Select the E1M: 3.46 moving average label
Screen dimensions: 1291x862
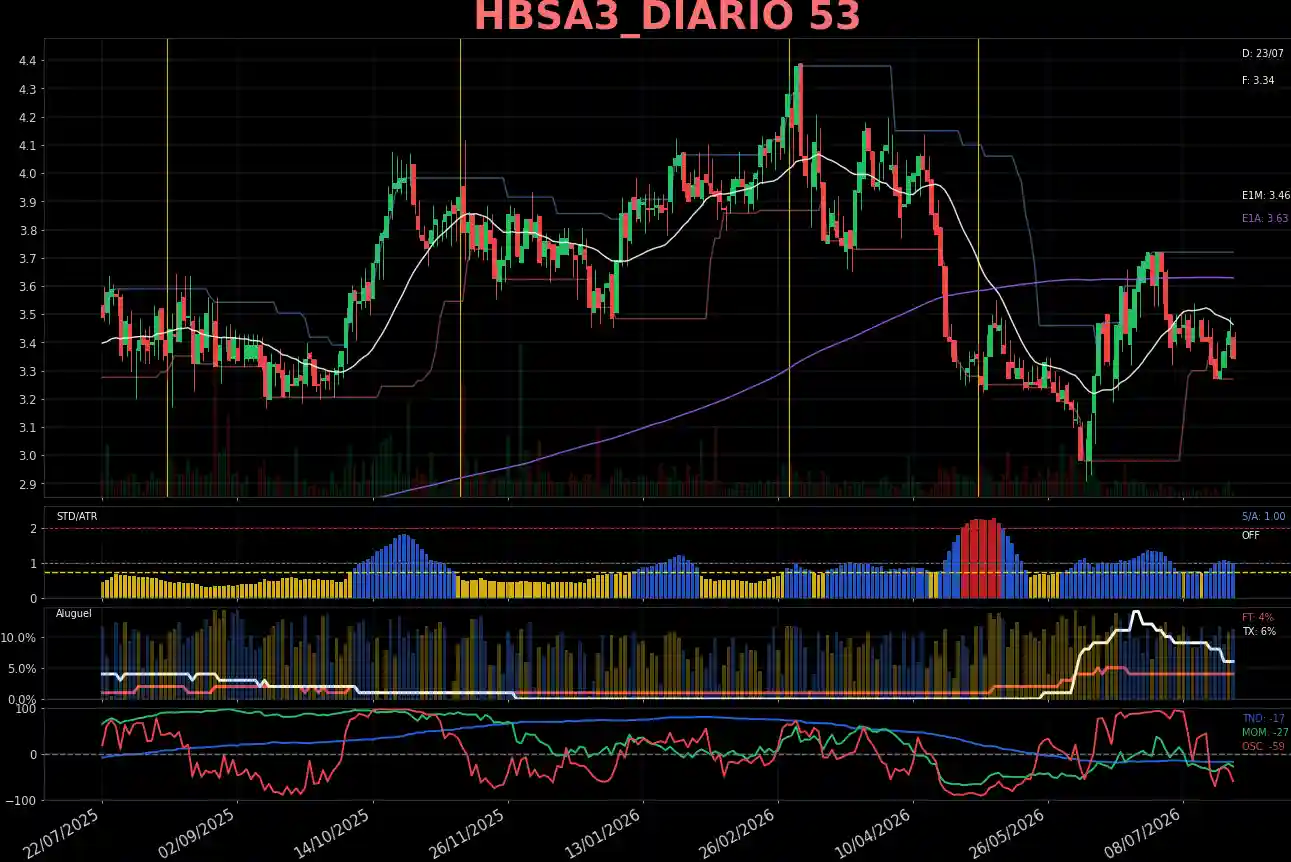[1265, 196]
